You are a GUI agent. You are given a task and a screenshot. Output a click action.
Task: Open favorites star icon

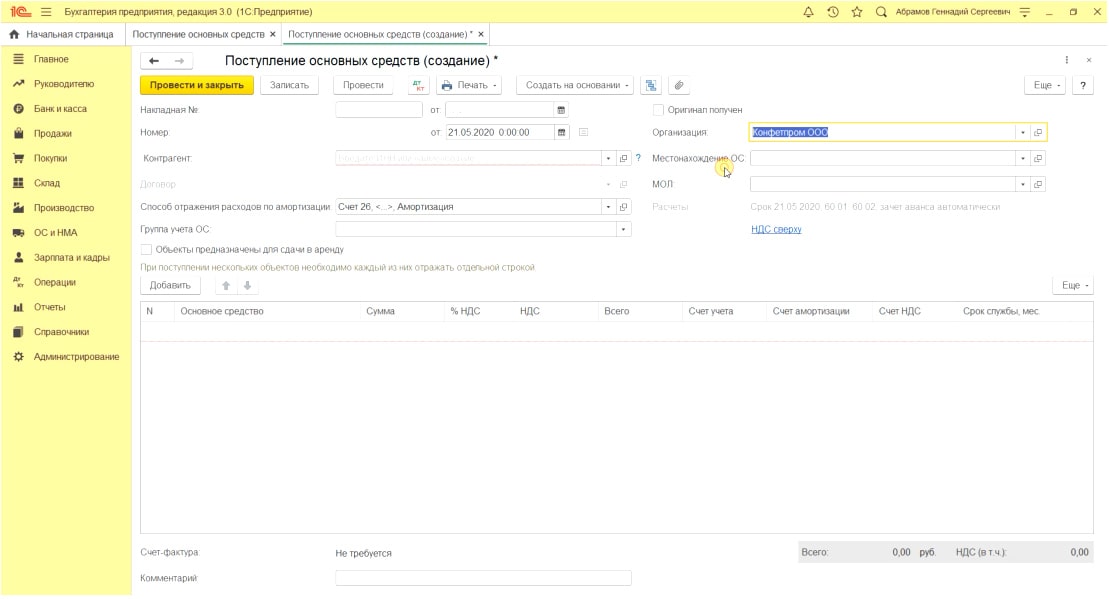click(857, 12)
